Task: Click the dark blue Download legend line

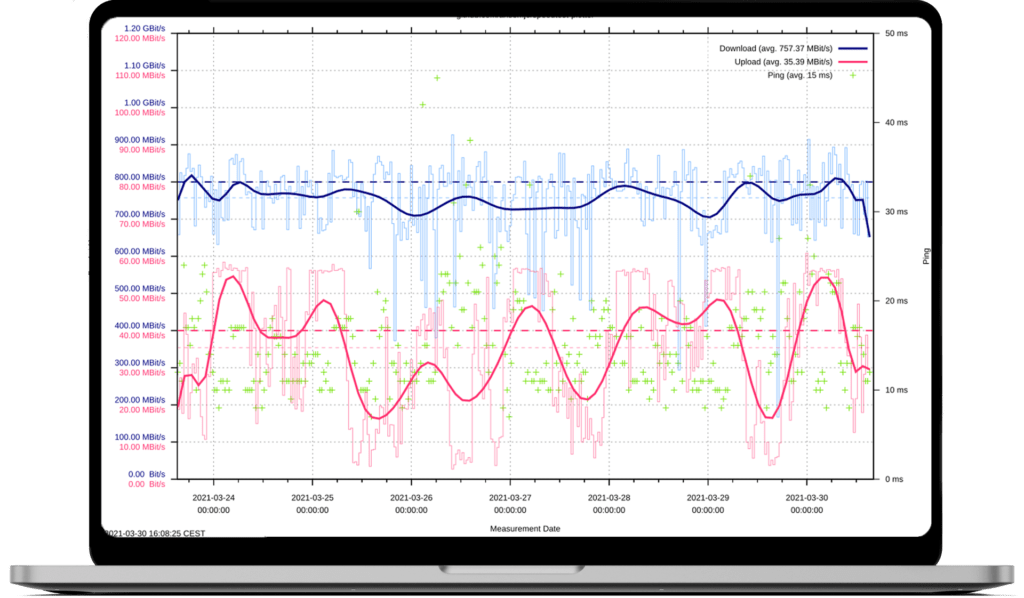Action: pyautogui.click(x=852, y=48)
